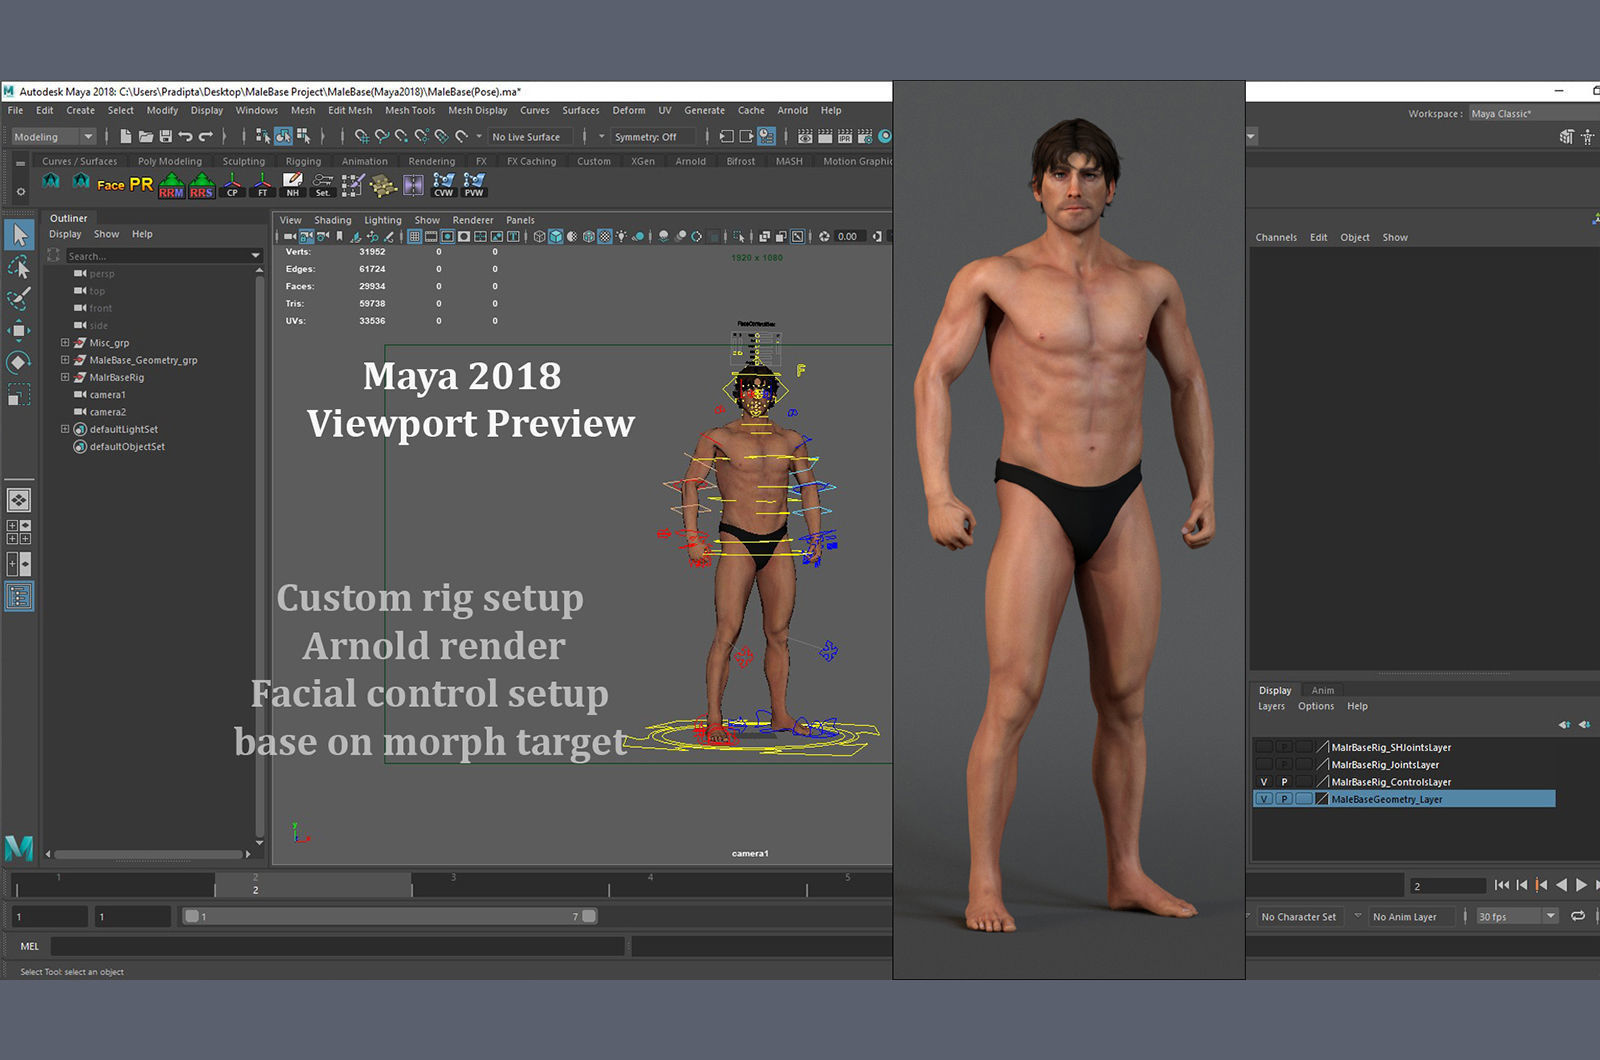Click the Outliner panel layout button
Viewport: 1600px width, 1060px height.
[19, 597]
